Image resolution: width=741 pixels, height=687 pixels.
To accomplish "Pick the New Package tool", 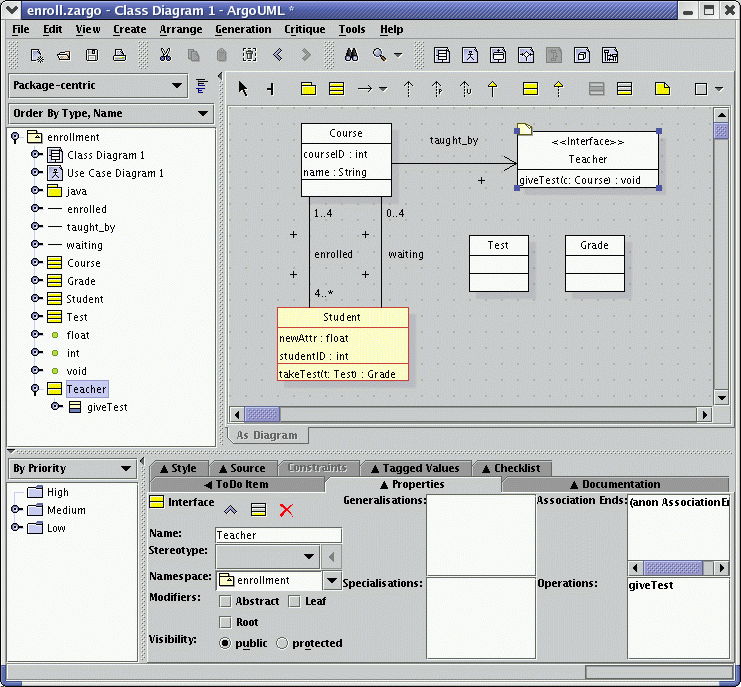I will tap(308, 88).
